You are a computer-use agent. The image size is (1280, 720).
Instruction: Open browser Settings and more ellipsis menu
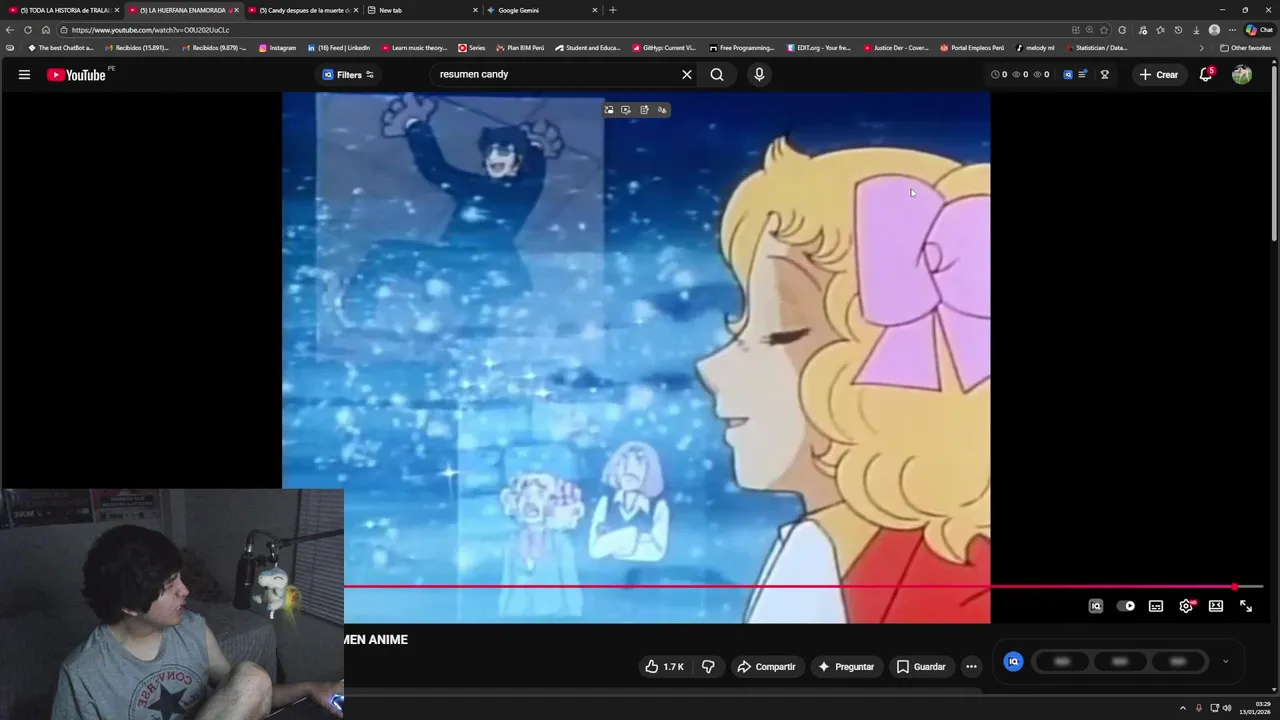click(x=1232, y=30)
